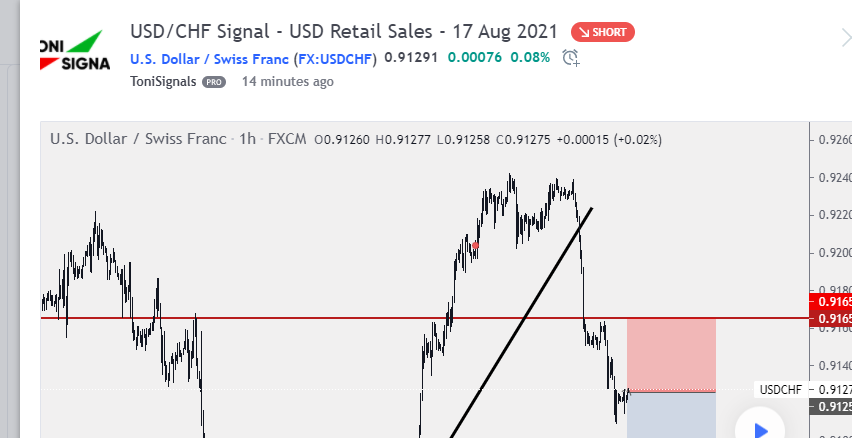Viewport: 852px width, 438px height.
Task: Click the chart legend 1h FXCM text
Action: tap(270, 139)
